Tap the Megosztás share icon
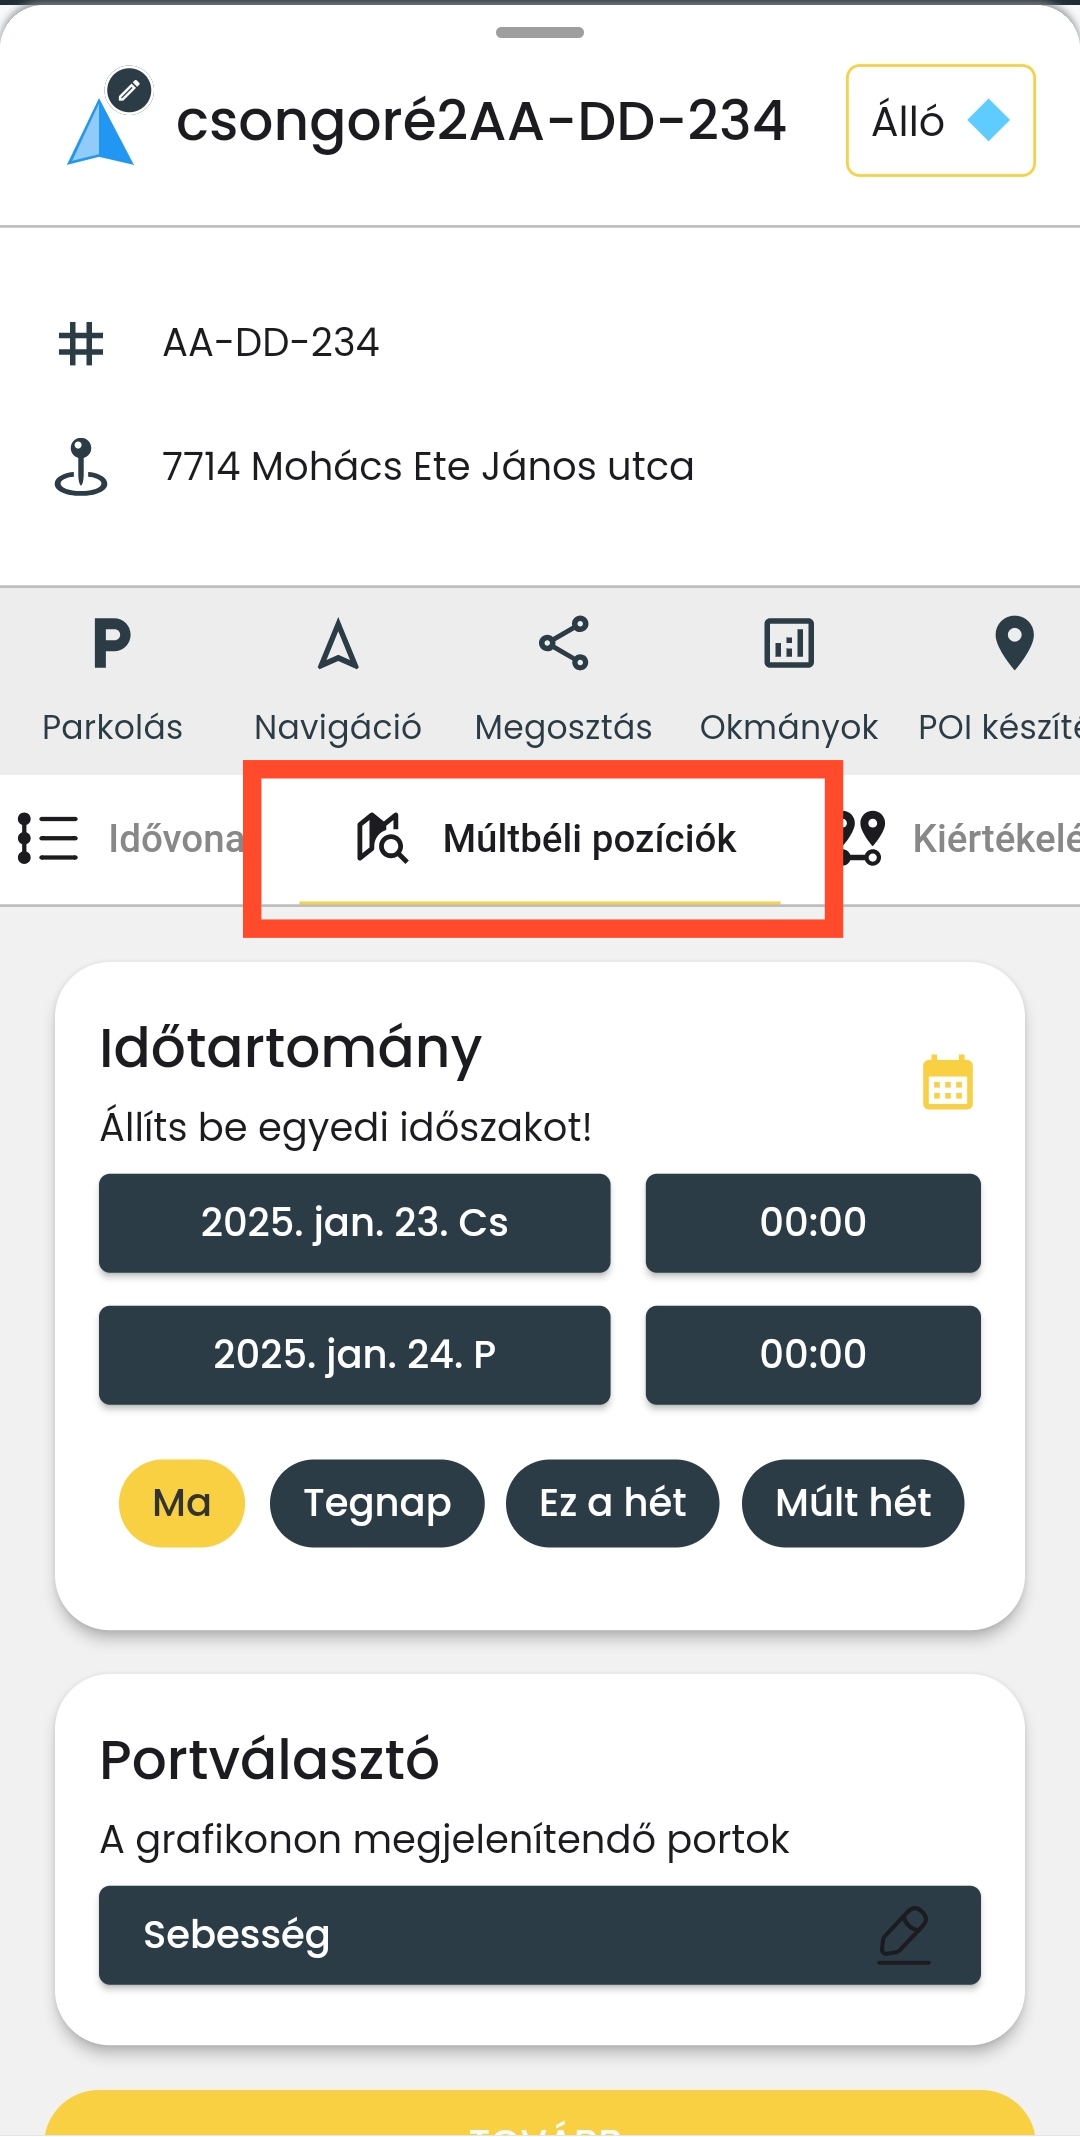This screenshot has height=2137, width=1080. tap(564, 645)
